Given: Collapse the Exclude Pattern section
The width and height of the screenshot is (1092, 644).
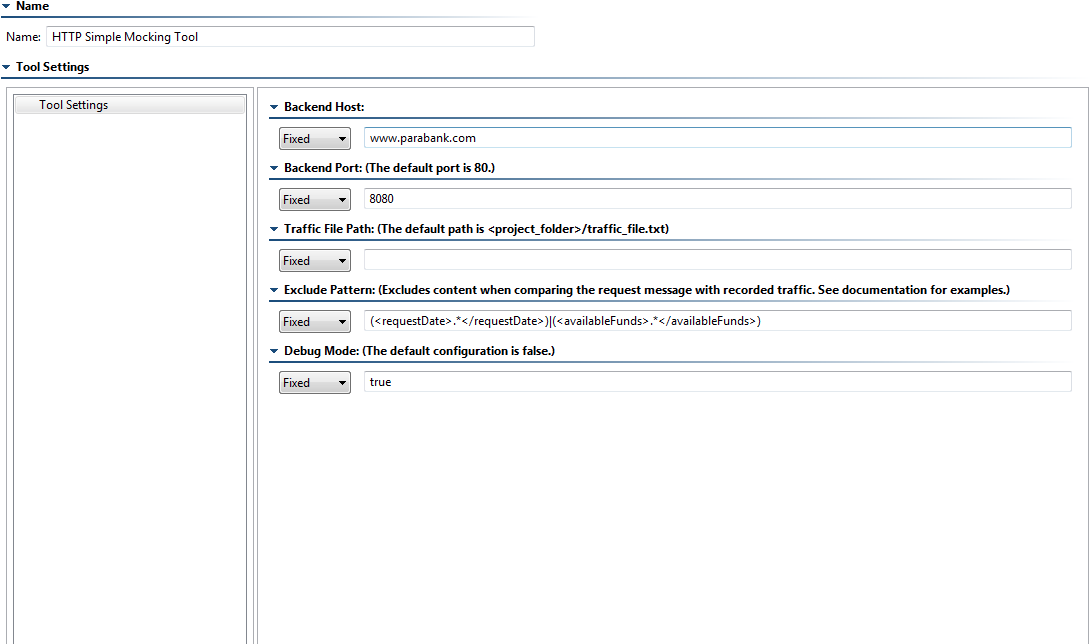Looking at the screenshot, I should coord(274,290).
